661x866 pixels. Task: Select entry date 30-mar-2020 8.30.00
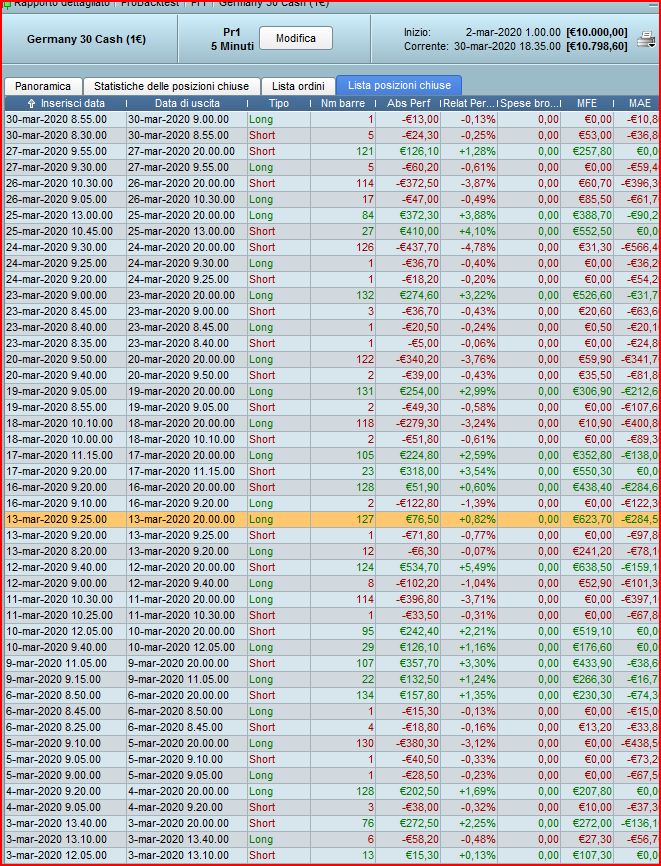[56, 135]
